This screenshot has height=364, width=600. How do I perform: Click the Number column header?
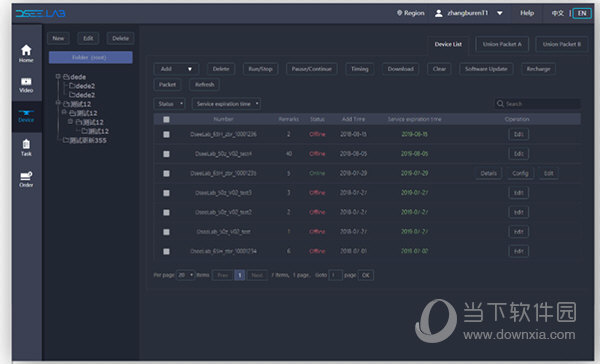[223, 119]
